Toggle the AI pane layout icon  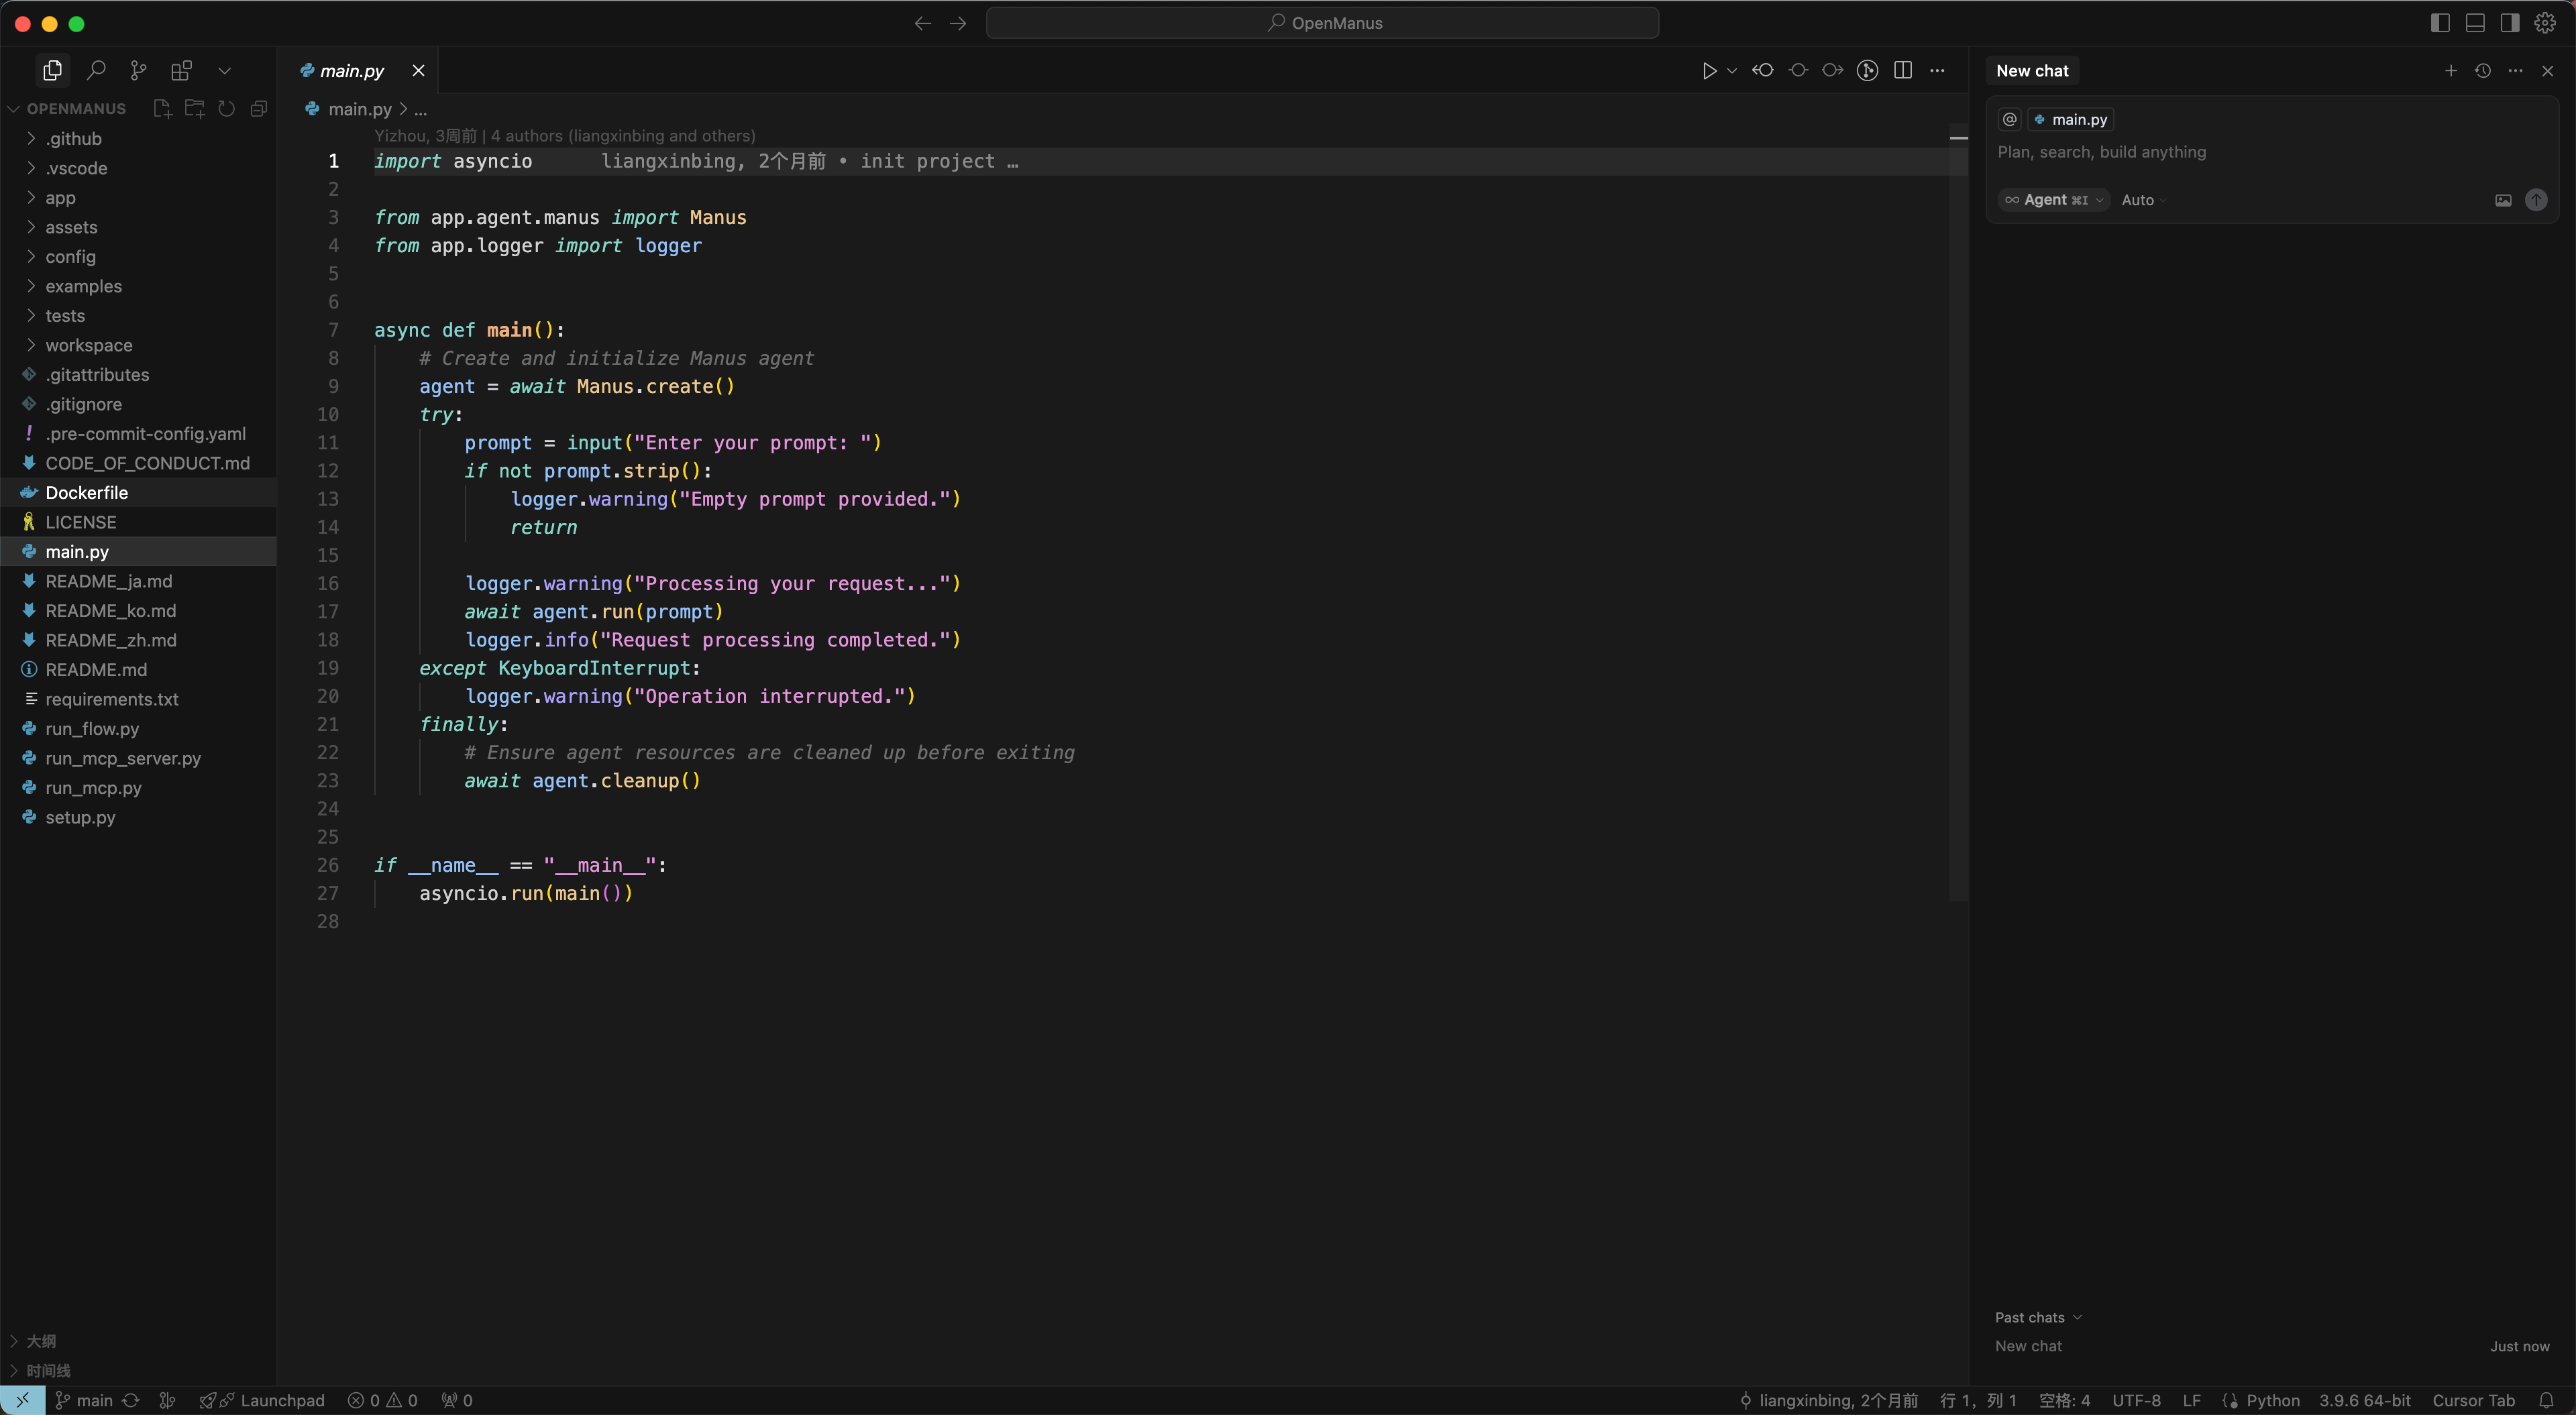click(2510, 22)
